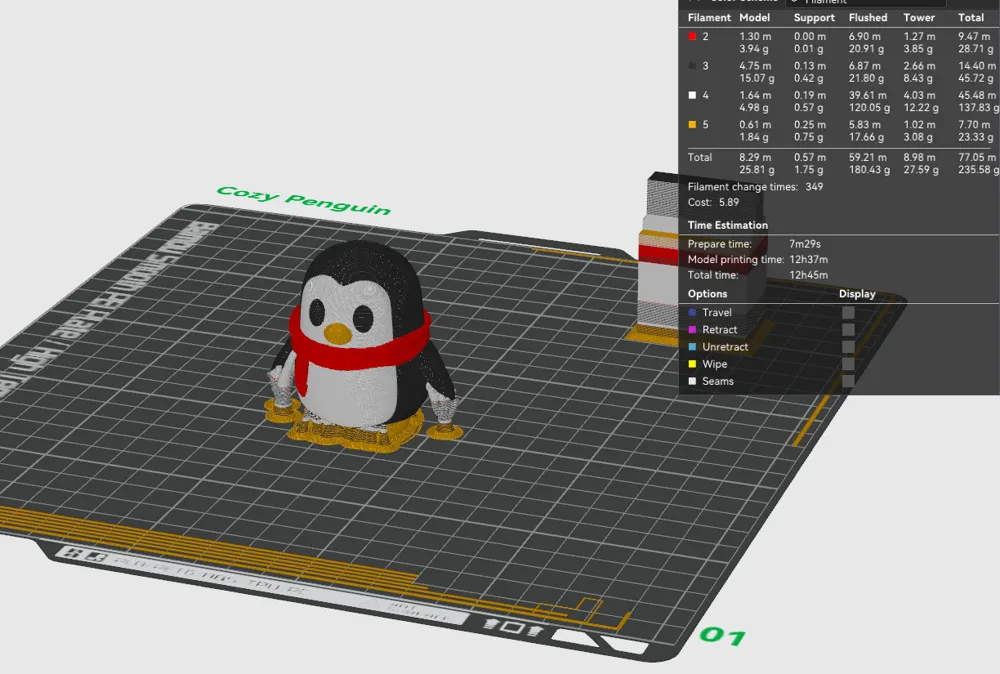Image resolution: width=1000 pixels, height=674 pixels.
Task: Click the yellow filament 5 color swatch
Action: (x=693, y=124)
